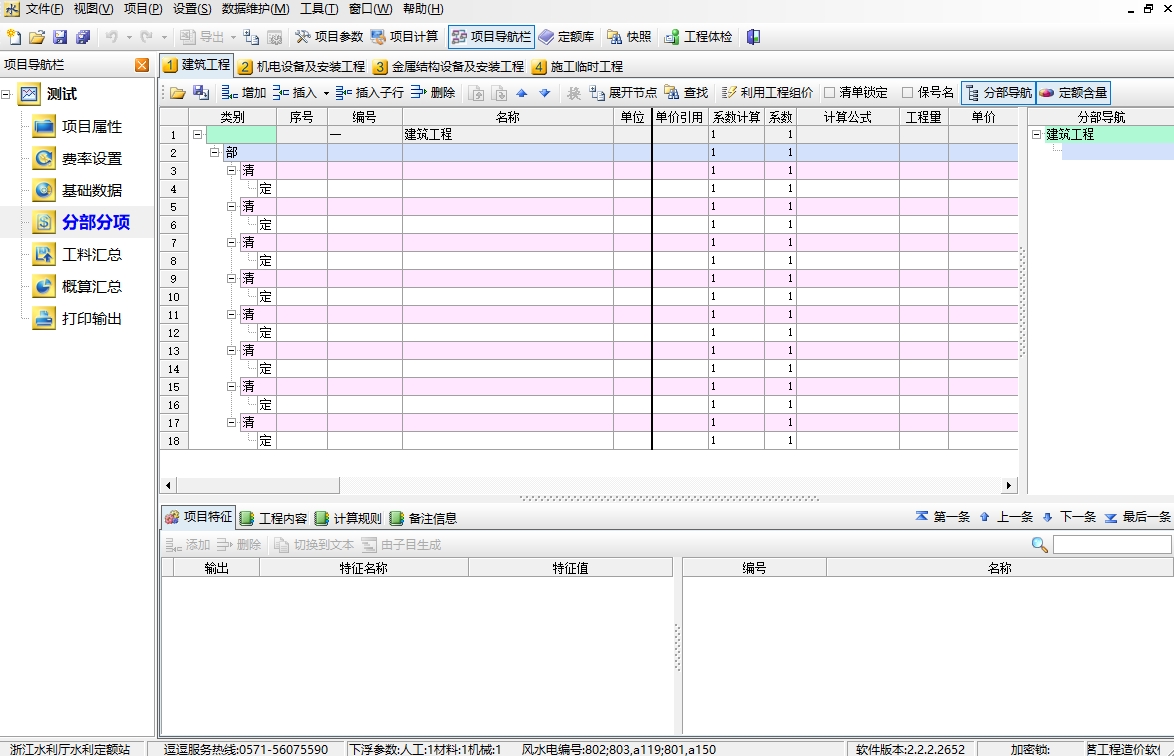The width and height of the screenshot is (1174, 756).
Task: Click the save icon in grid toolbar
Action: 201,93
